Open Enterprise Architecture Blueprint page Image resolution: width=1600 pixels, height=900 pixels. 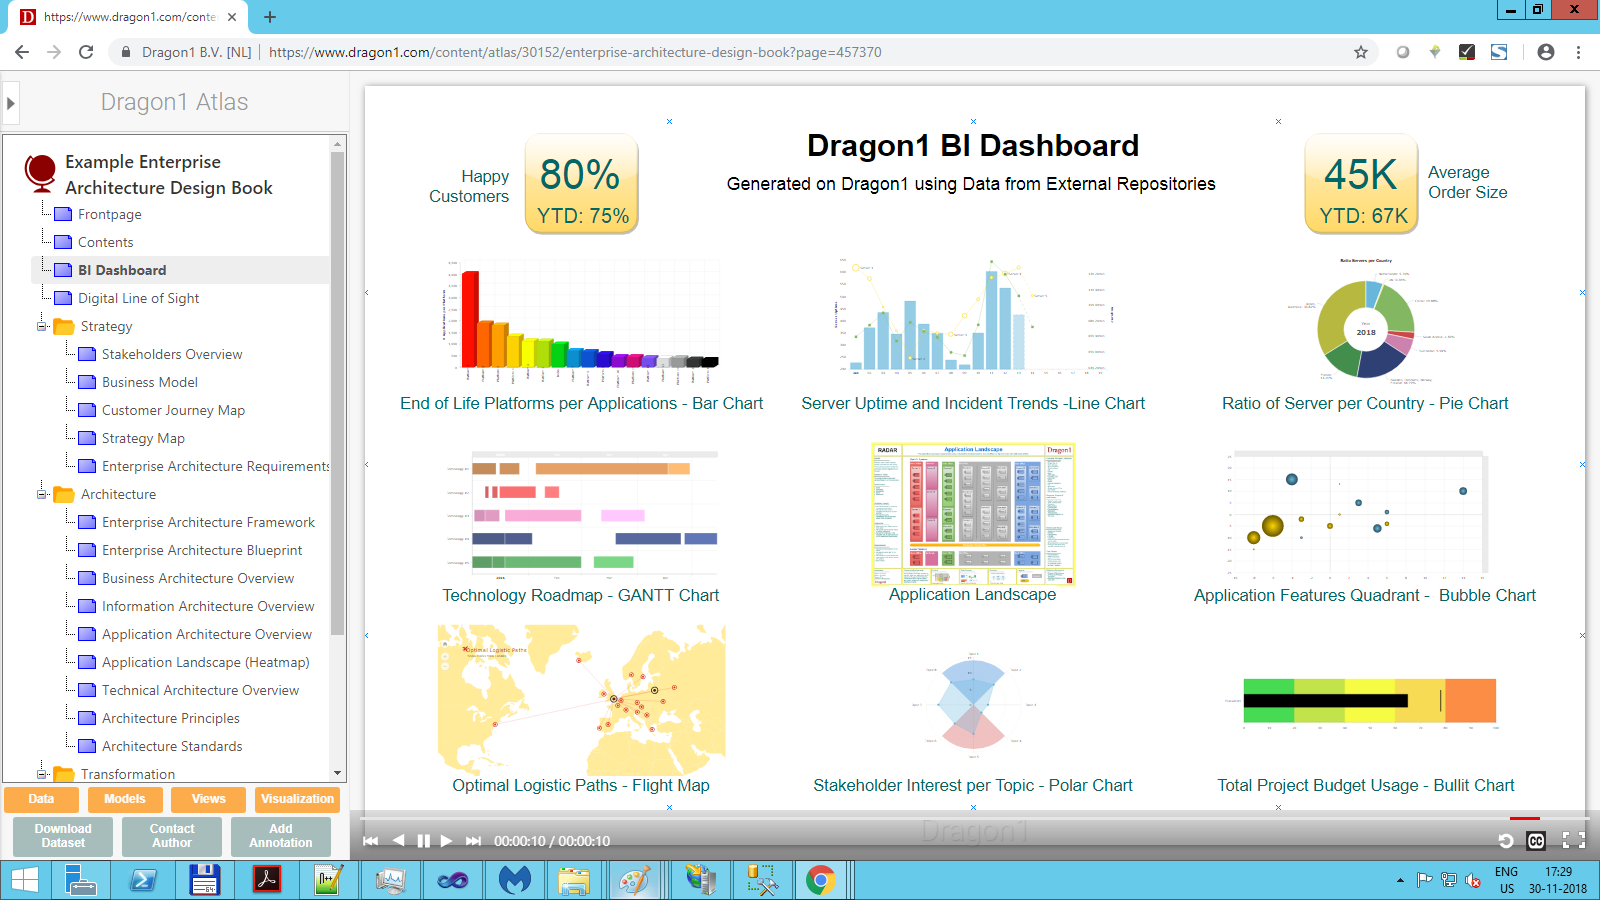tap(202, 550)
